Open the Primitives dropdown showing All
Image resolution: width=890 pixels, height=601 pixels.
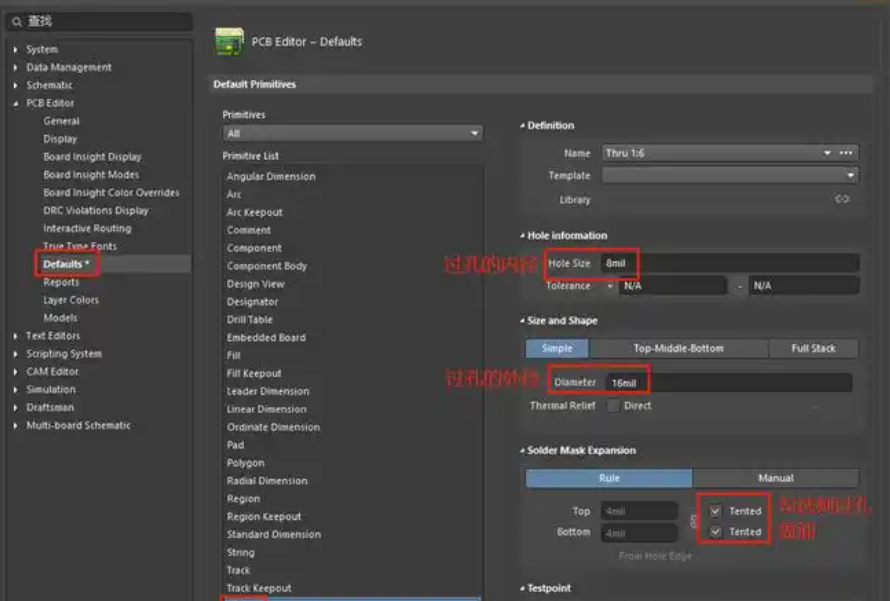[351, 133]
